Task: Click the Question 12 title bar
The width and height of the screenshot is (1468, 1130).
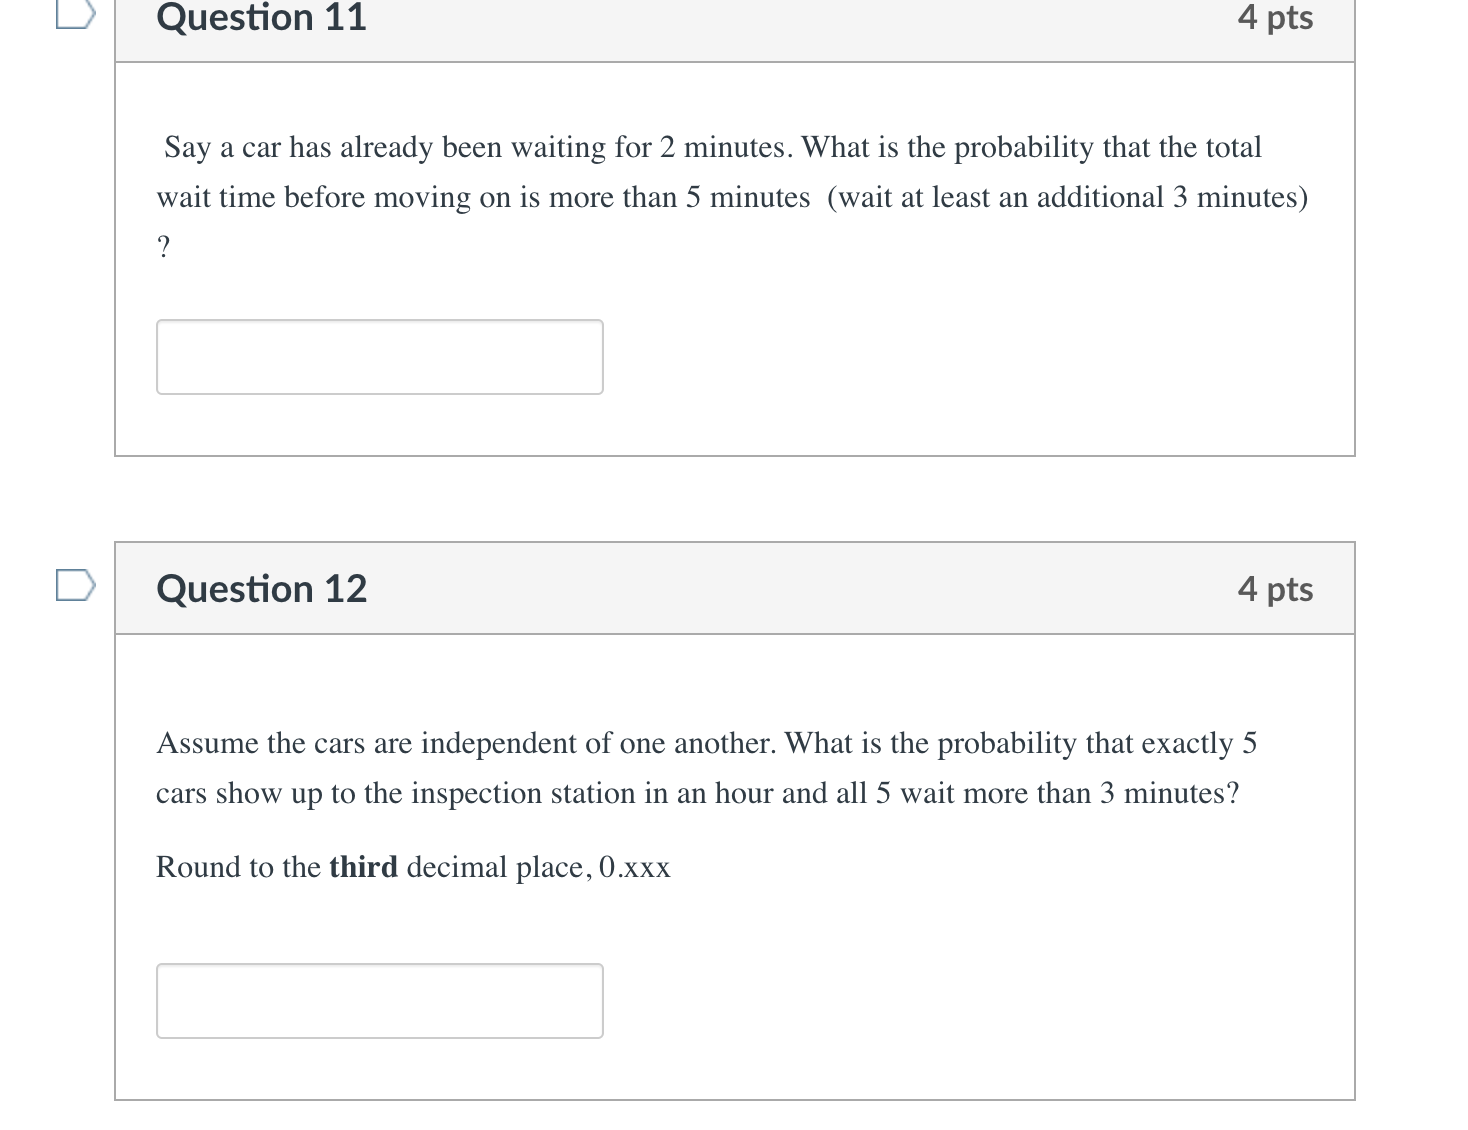Action: [x=735, y=589]
